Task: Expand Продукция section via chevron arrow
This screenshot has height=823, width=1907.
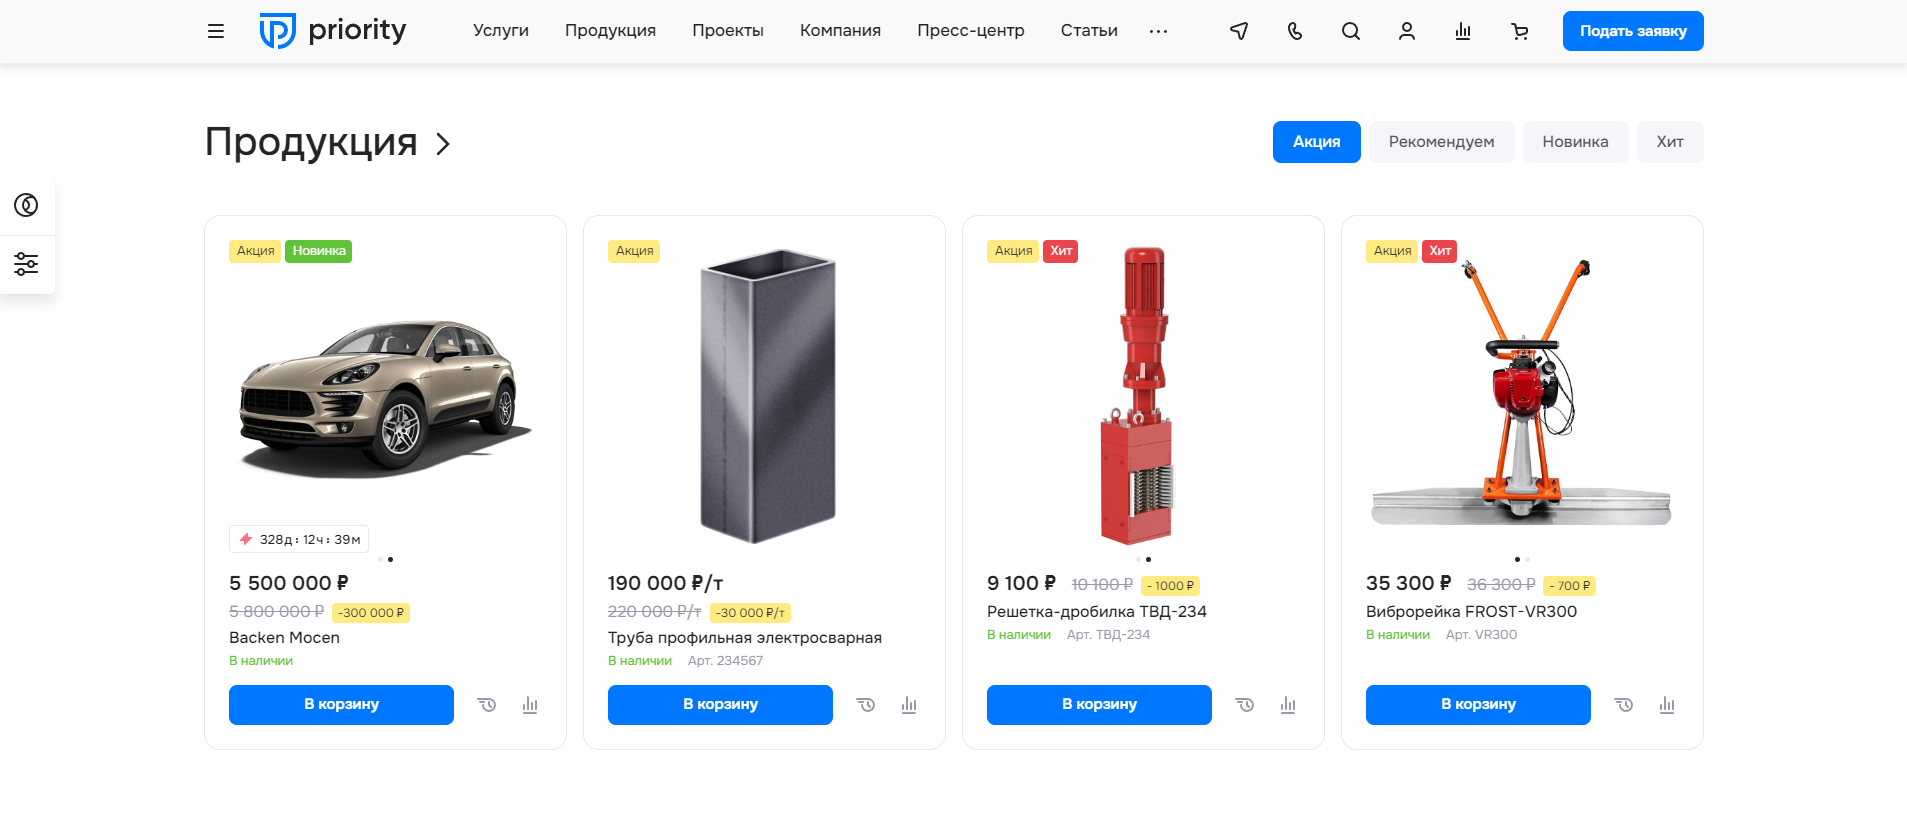Action: point(443,144)
